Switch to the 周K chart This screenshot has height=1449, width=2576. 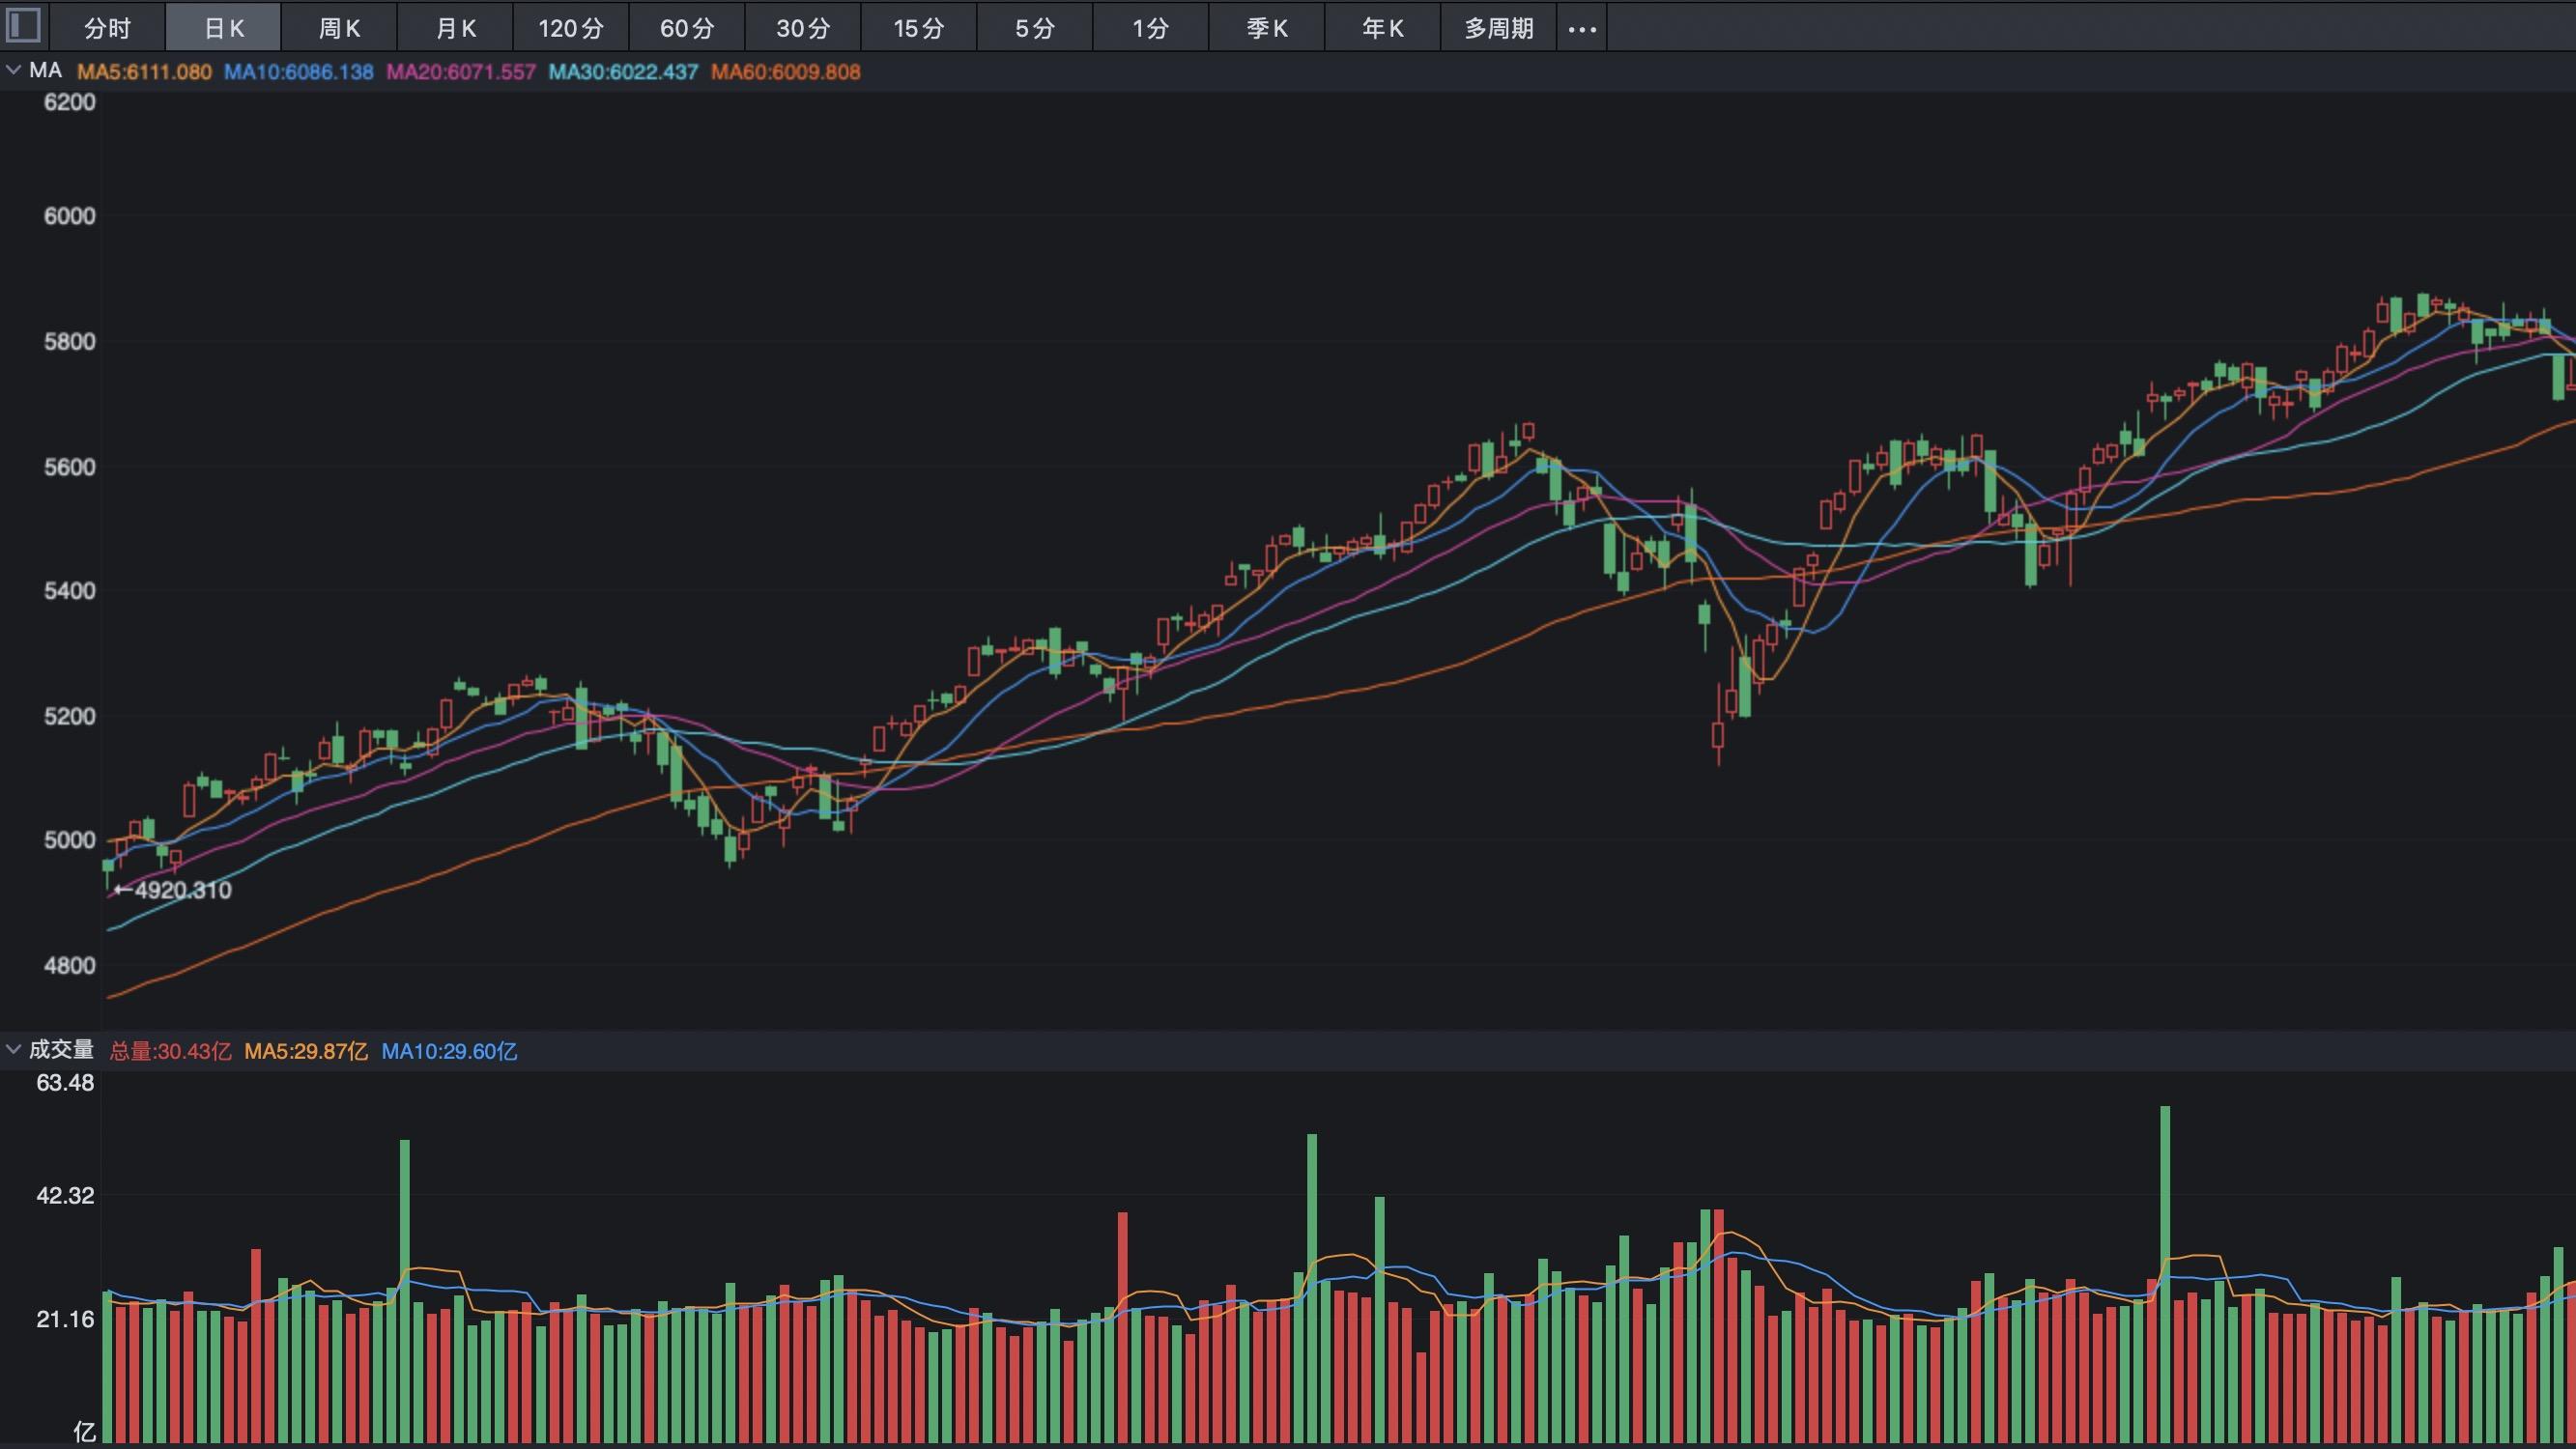click(x=339, y=28)
